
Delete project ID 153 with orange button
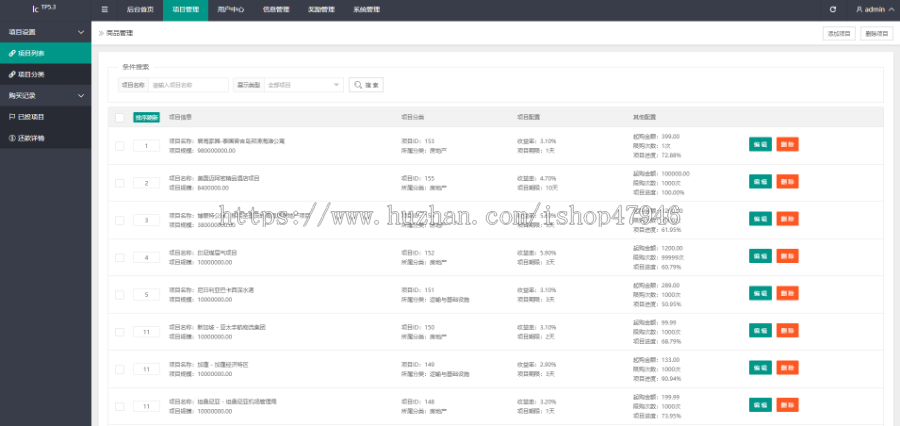[788, 145]
